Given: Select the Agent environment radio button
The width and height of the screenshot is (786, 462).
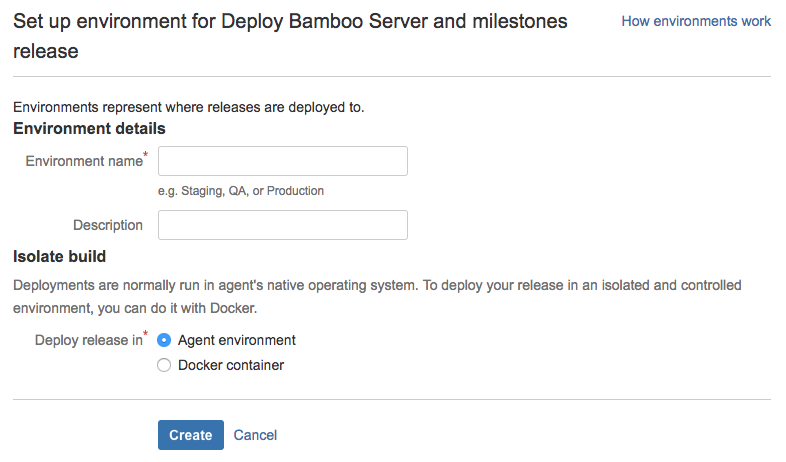Looking at the screenshot, I should [164, 340].
